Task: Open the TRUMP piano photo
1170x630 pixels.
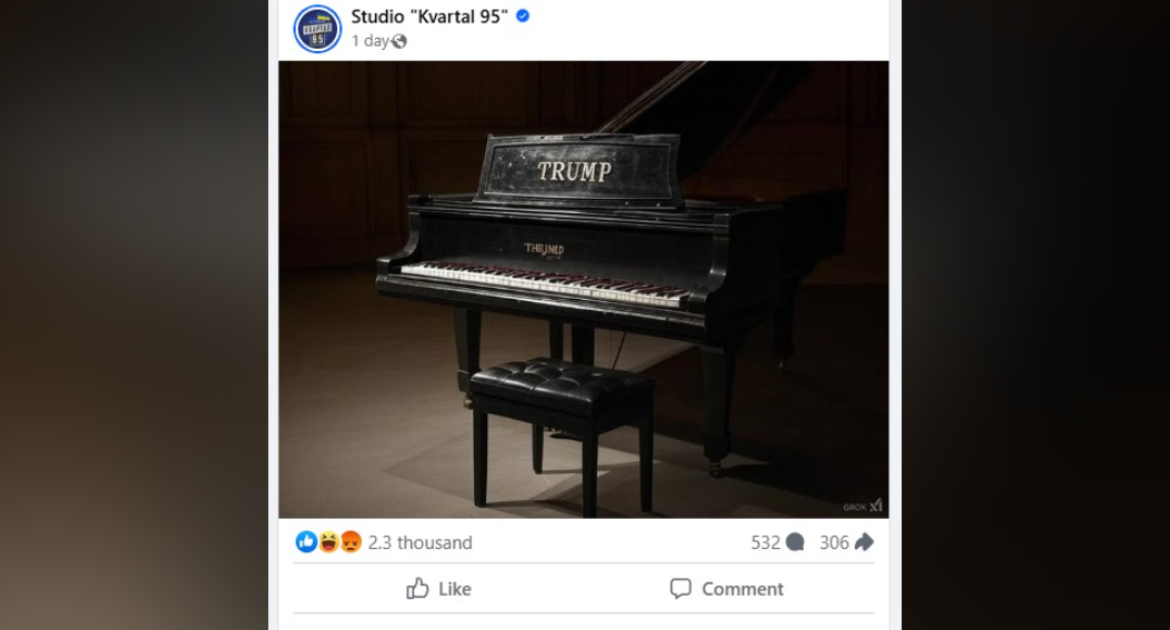Action: pyautogui.click(x=584, y=290)
